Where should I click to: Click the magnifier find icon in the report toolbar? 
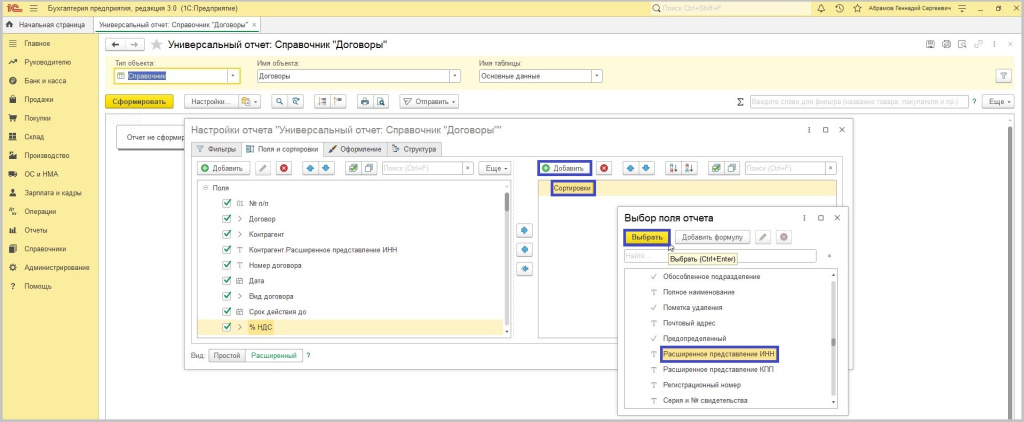tap(277, 101)
